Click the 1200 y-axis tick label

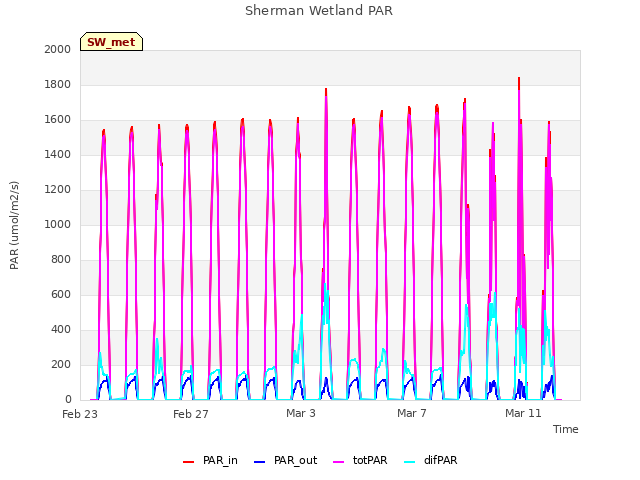58,189
